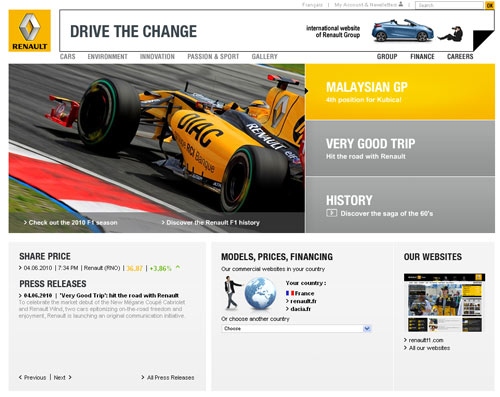Click the All Press Releases link
The width and height of the screenshot is (500, 397).
coord(168,377)
